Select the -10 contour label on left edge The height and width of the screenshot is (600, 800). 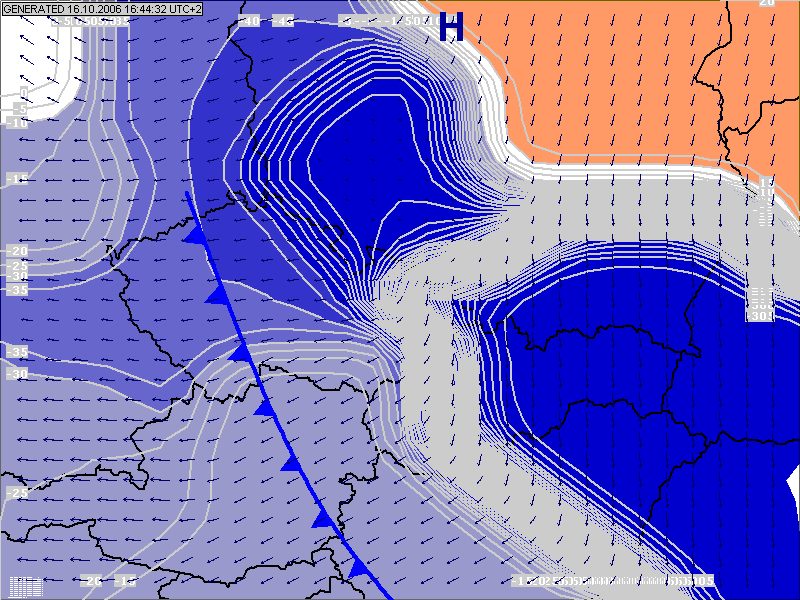[x=17, y=123]
